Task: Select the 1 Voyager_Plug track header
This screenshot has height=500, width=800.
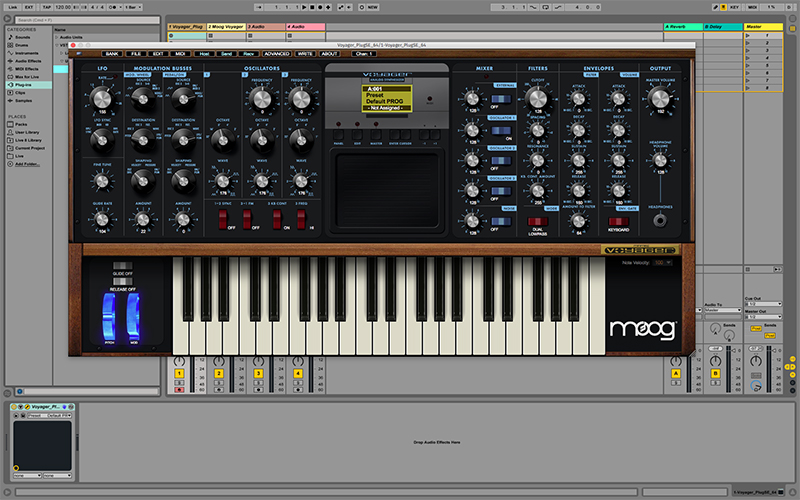Action: (x=187, y=27)
